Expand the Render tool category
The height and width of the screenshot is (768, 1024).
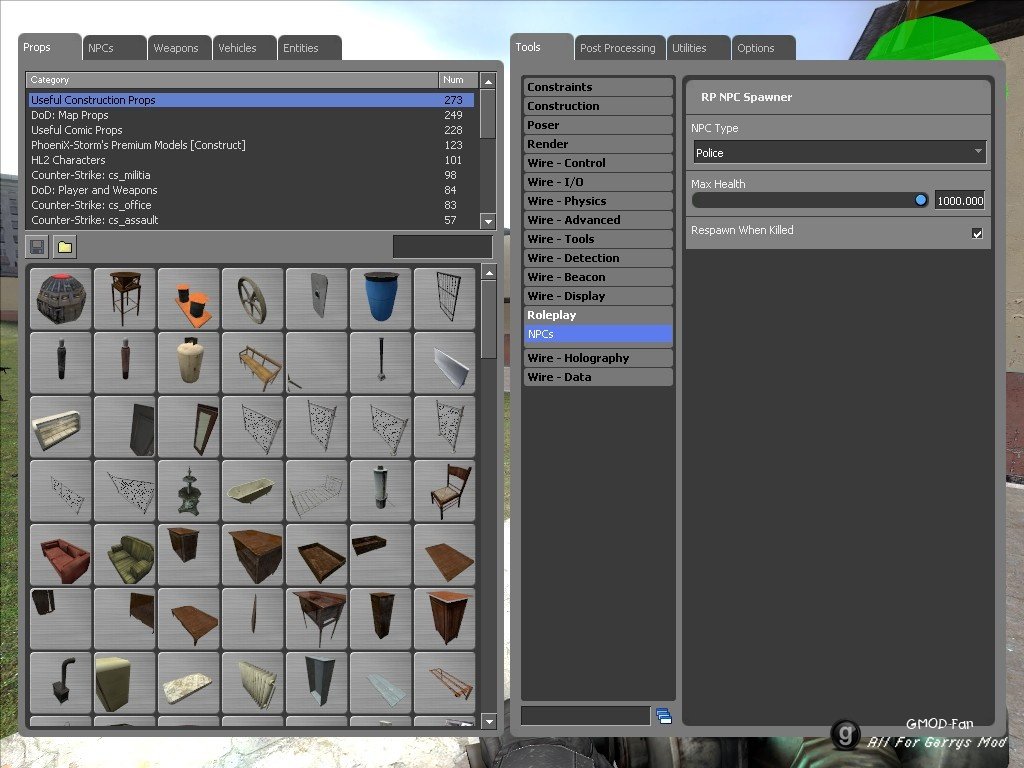coord(598,144)
